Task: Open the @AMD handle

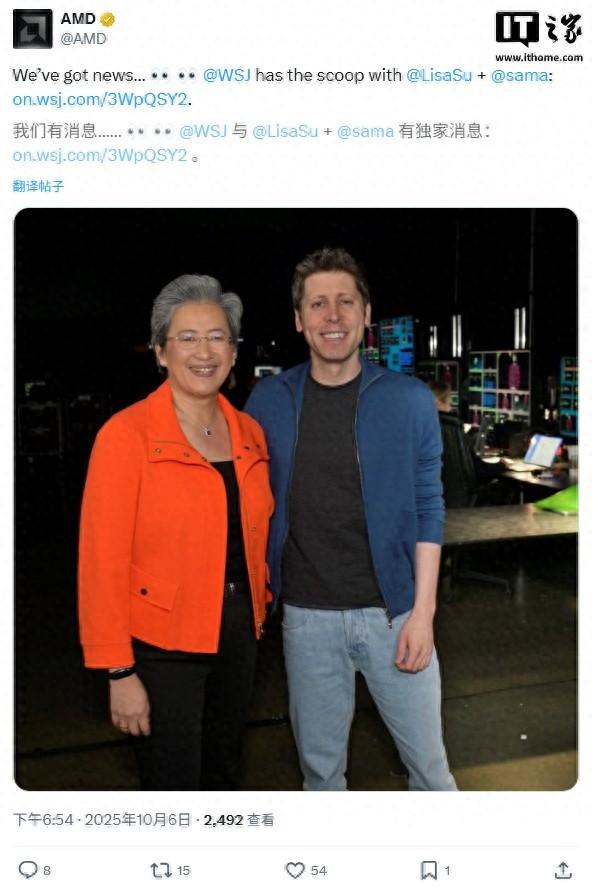Action: tap(83, 38)
